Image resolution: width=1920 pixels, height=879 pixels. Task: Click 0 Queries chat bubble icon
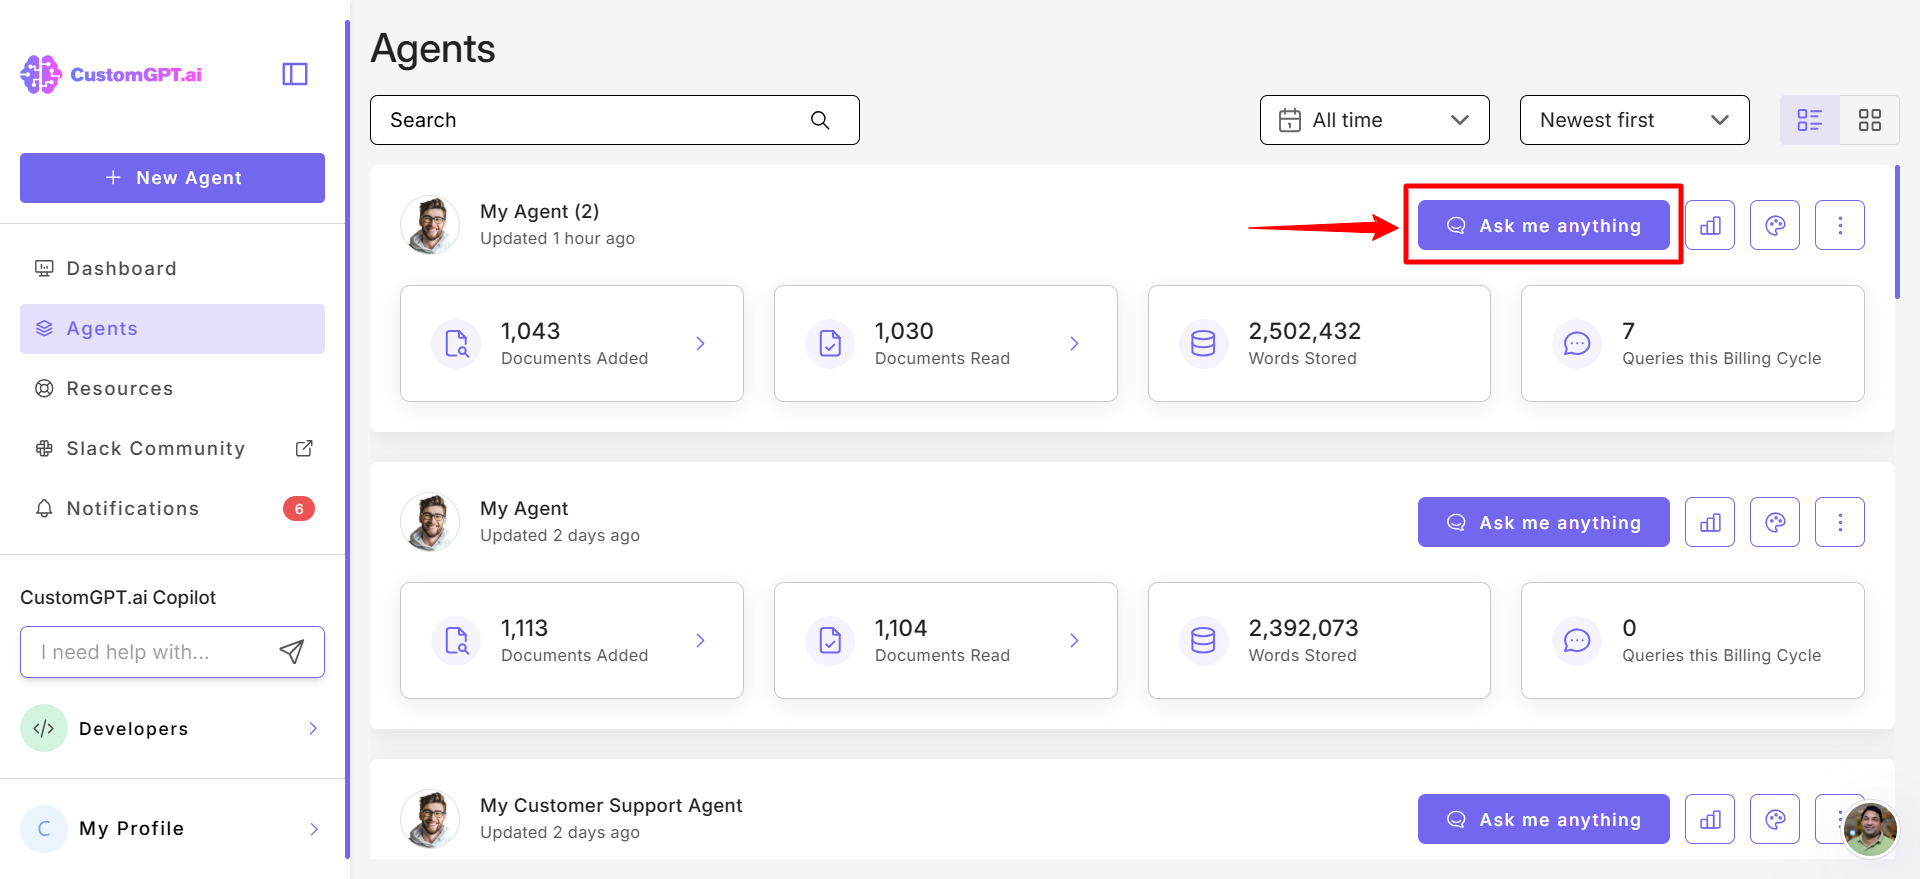[1577, 641]
